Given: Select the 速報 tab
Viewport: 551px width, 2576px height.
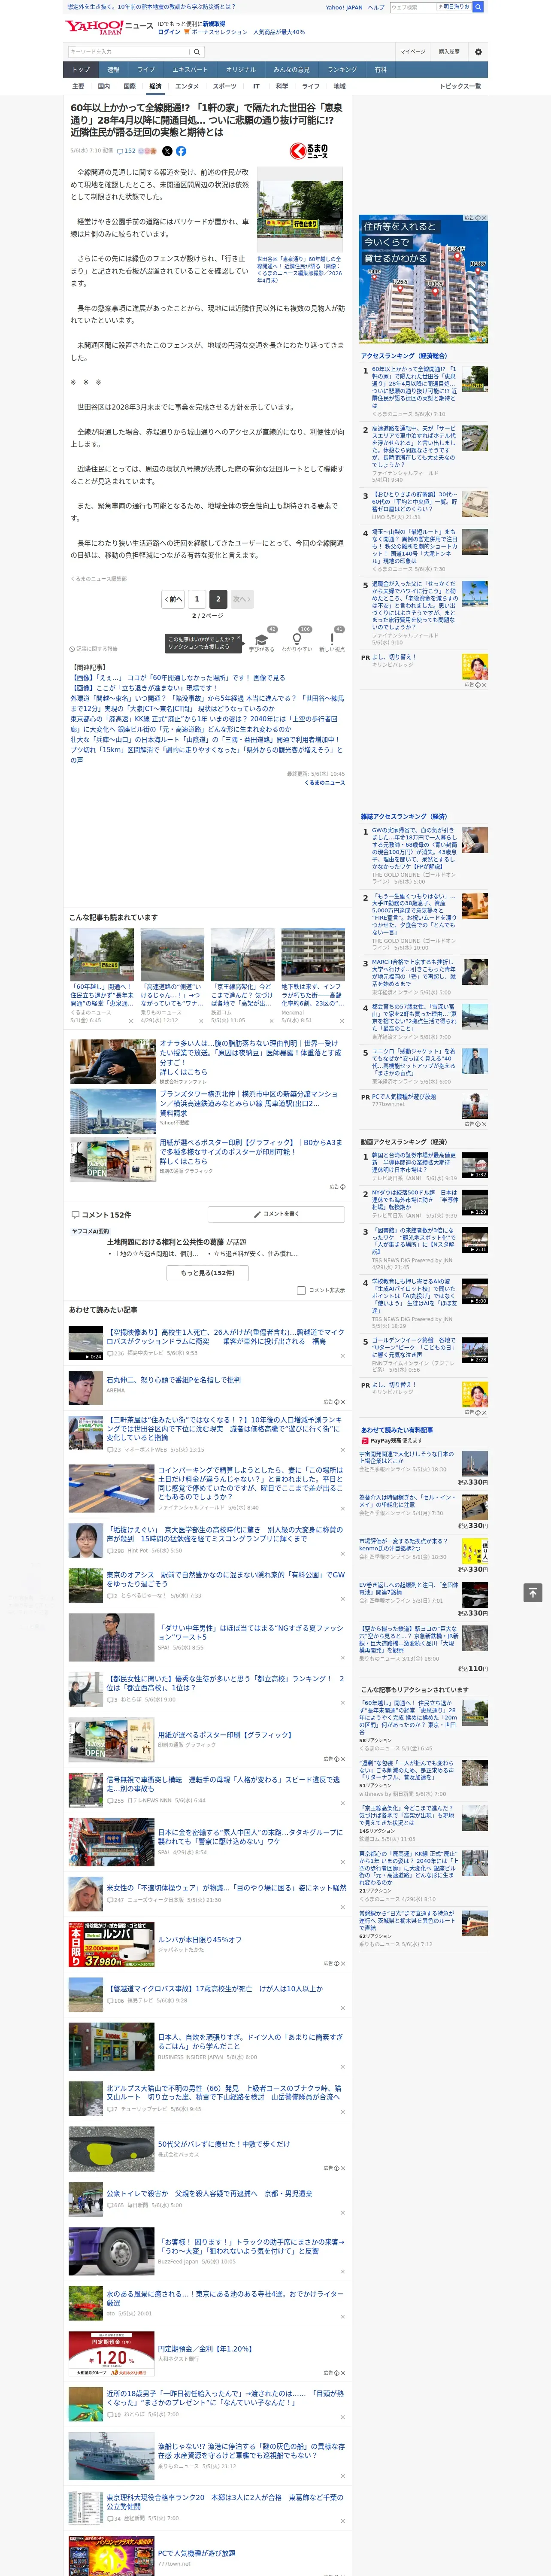Looking at the screenshot, I should click(x=113, y=70).
